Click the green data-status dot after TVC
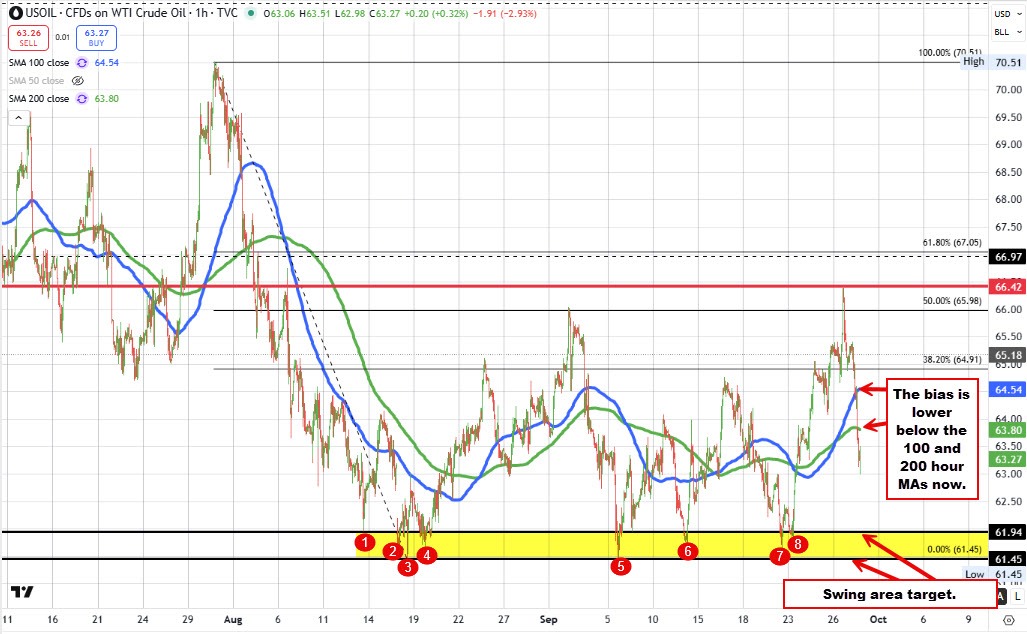 pos(250,12)
